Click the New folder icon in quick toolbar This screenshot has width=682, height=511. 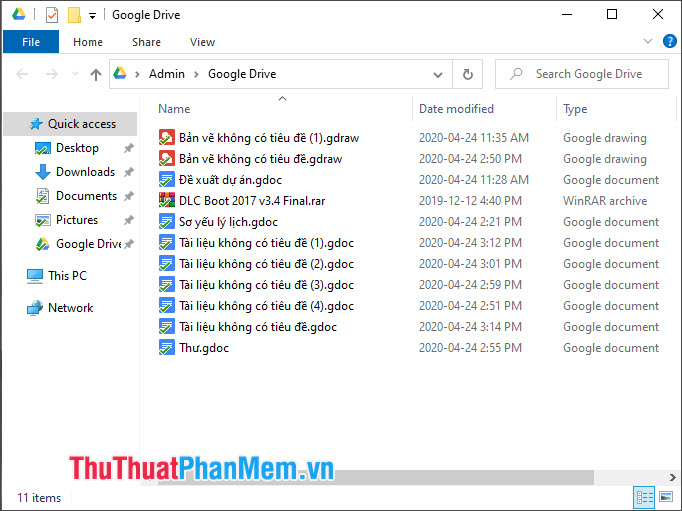[x=74, y=15]
